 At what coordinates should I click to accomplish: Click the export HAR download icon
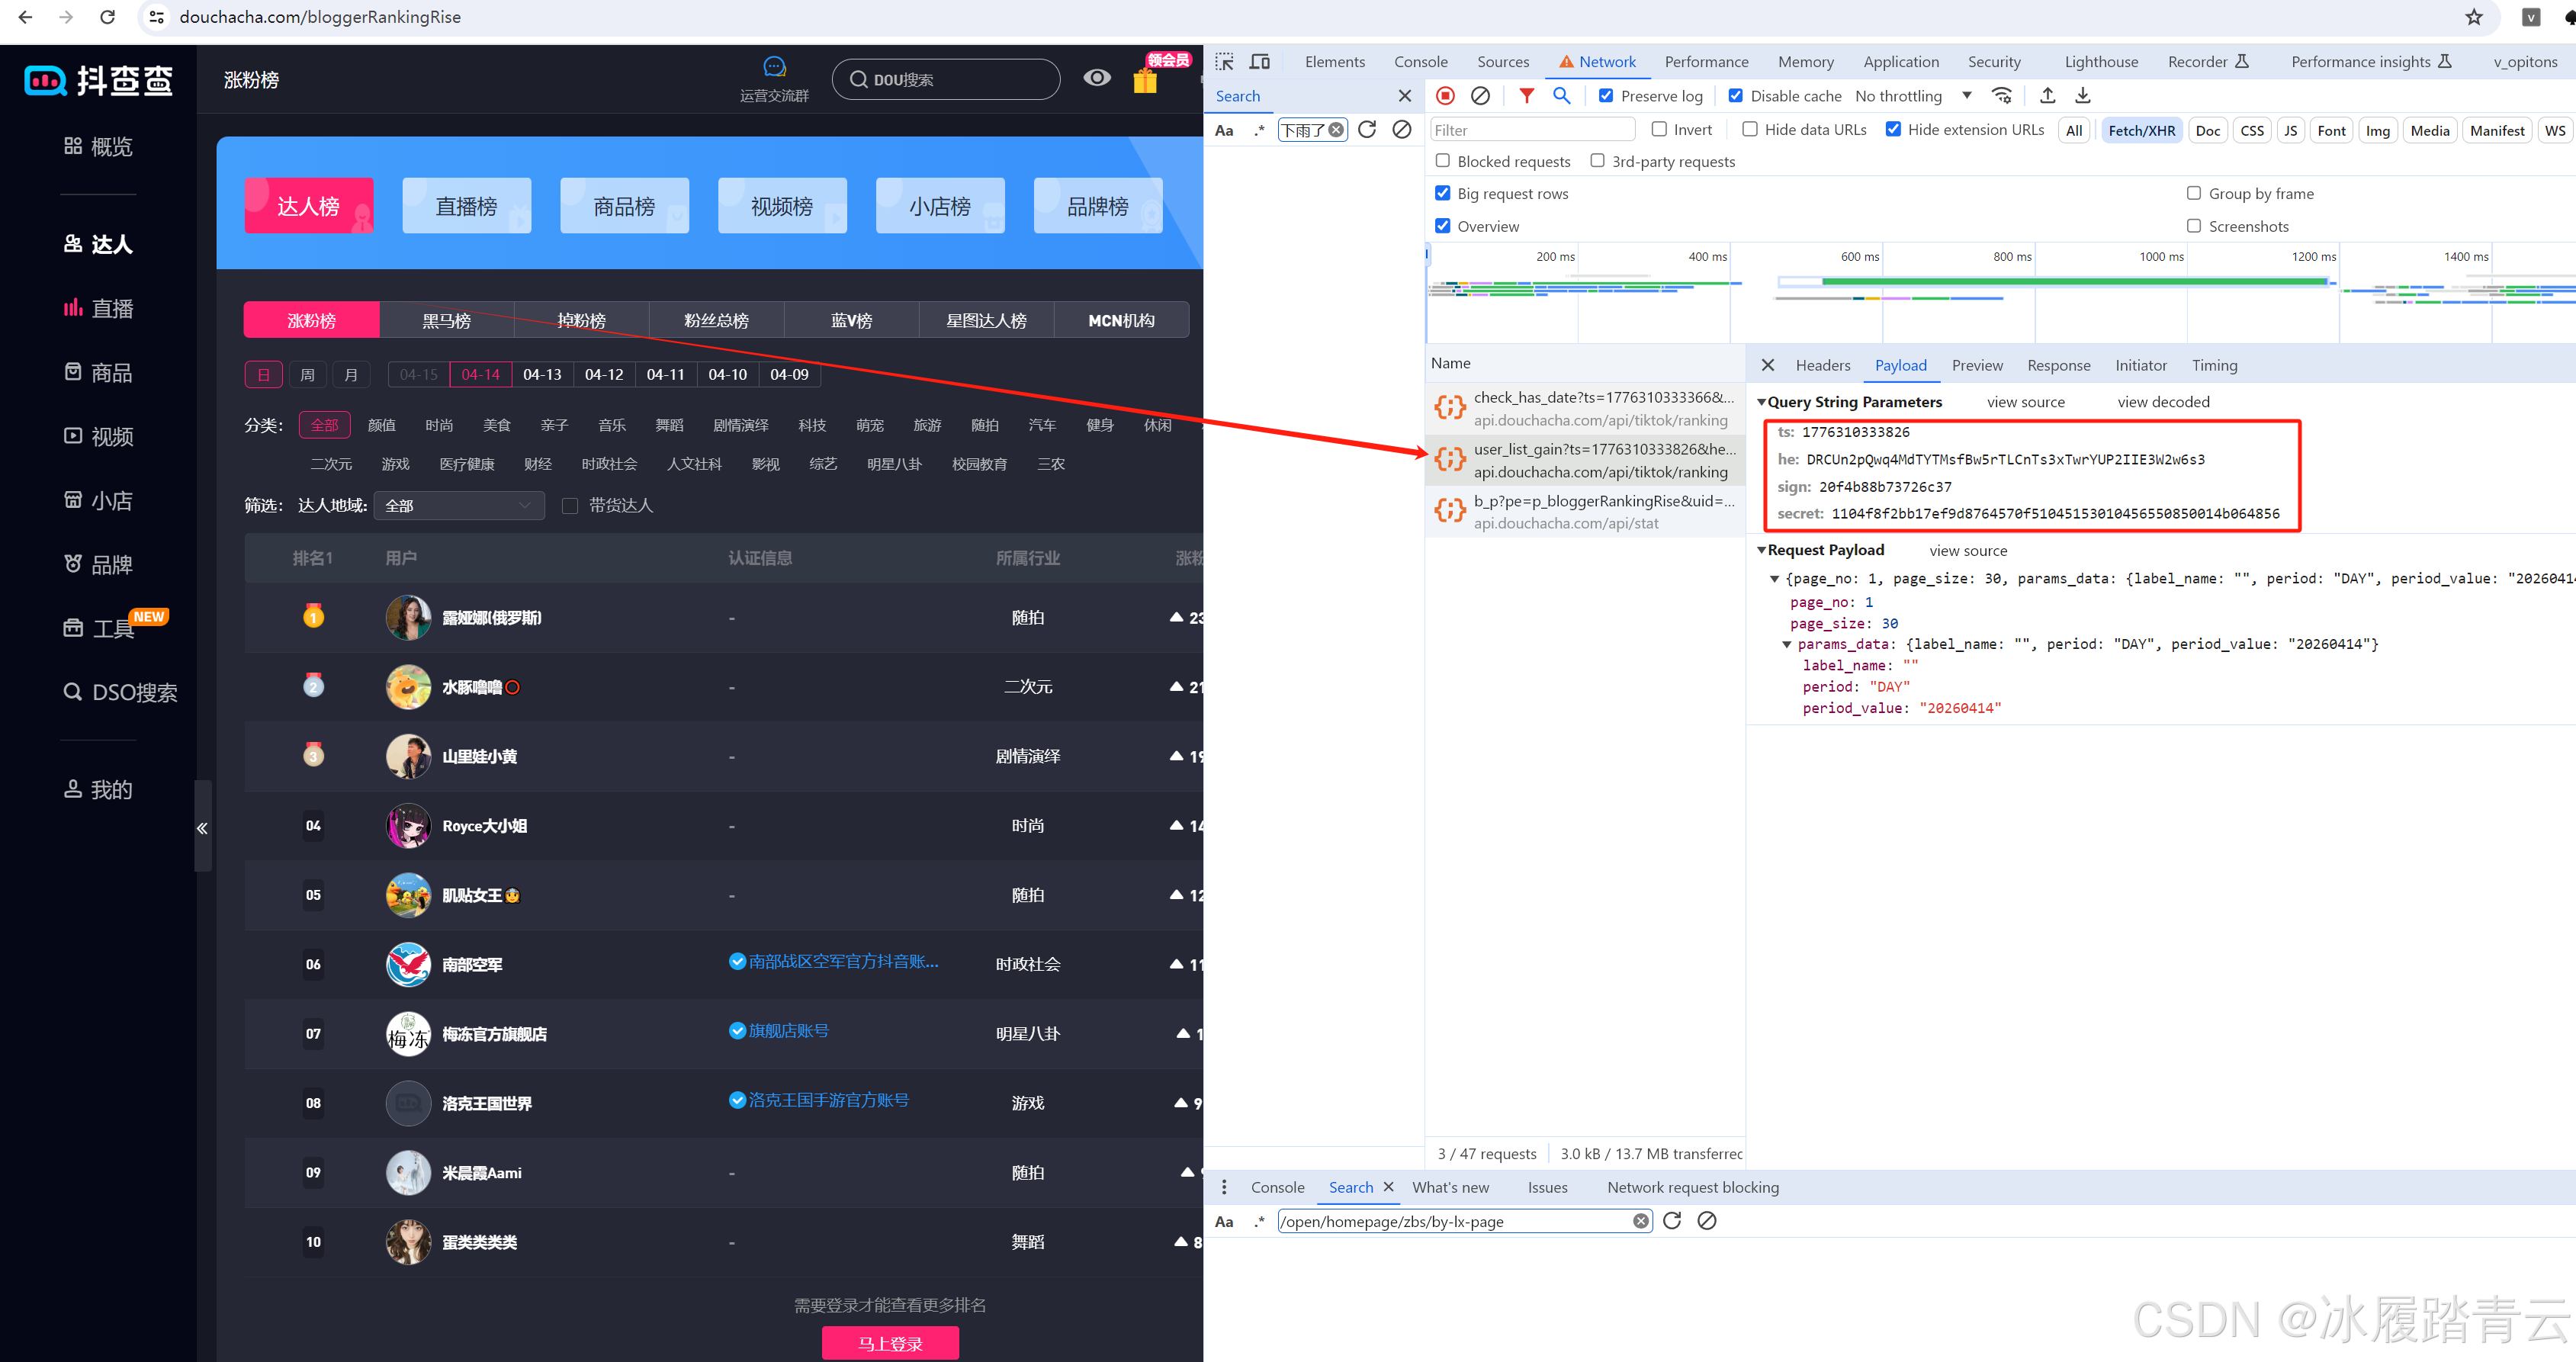[2083, 96]
